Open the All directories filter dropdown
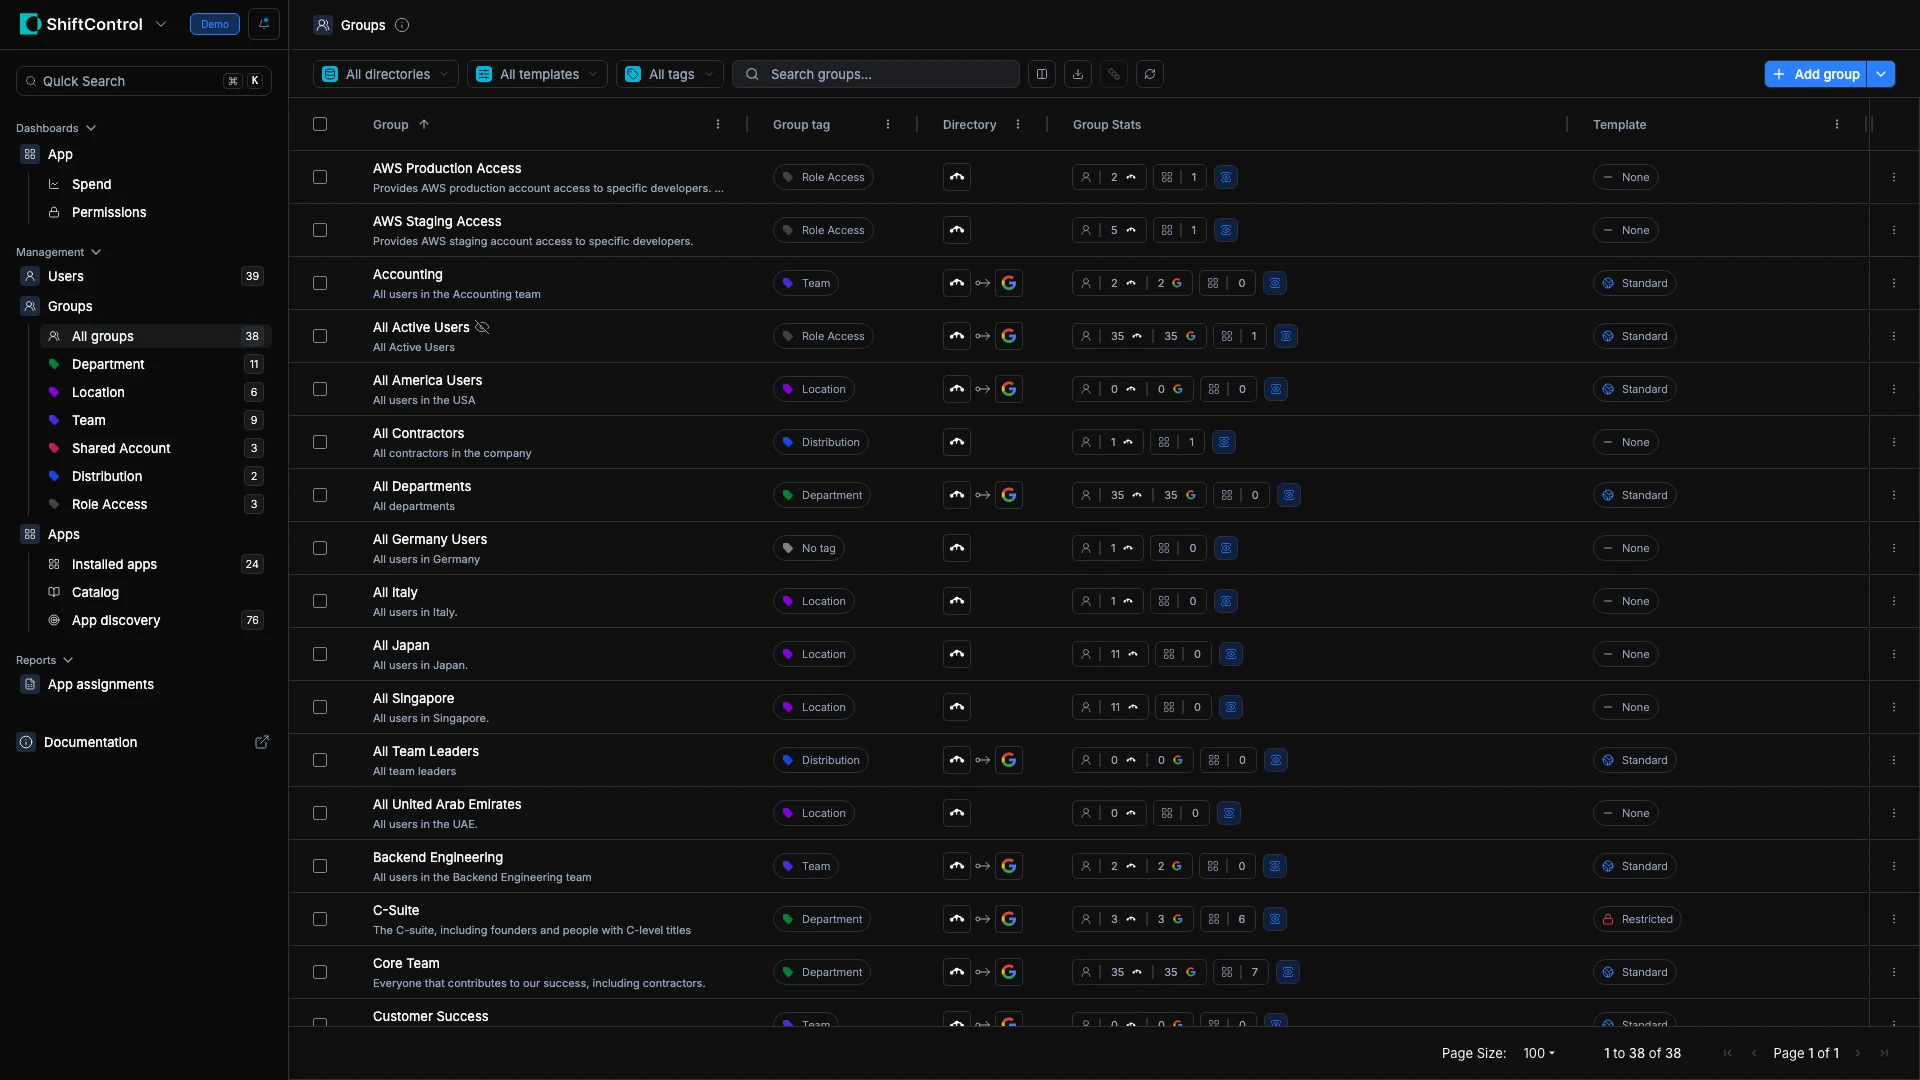This screenshot has height=1080, width=1920. (386, 74)
